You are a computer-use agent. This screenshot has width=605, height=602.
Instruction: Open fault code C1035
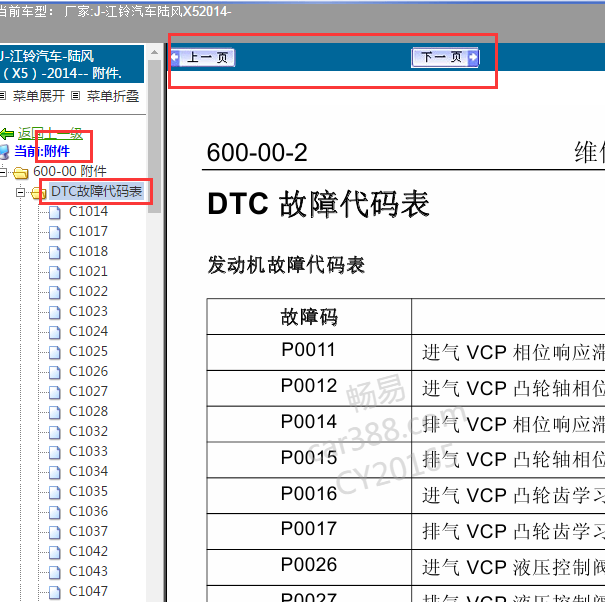tap(88, 492)
